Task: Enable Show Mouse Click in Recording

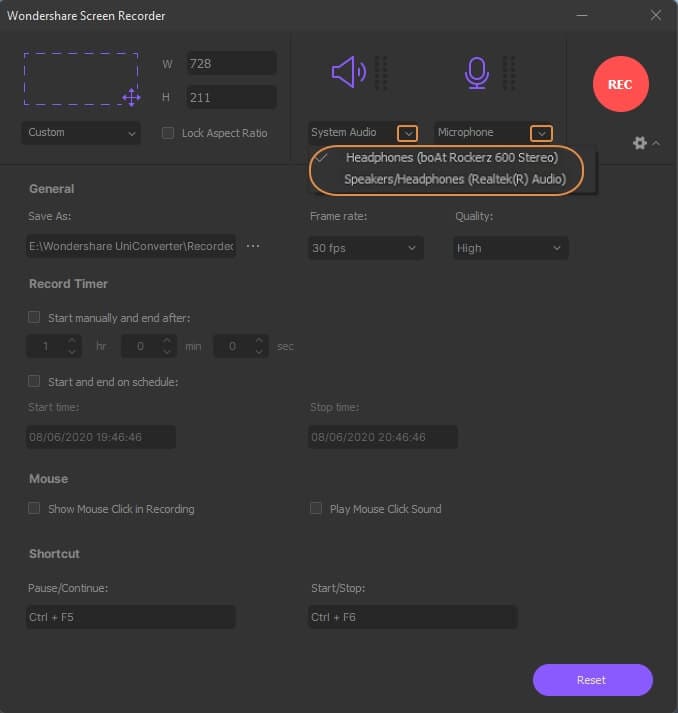Action: 35,509
